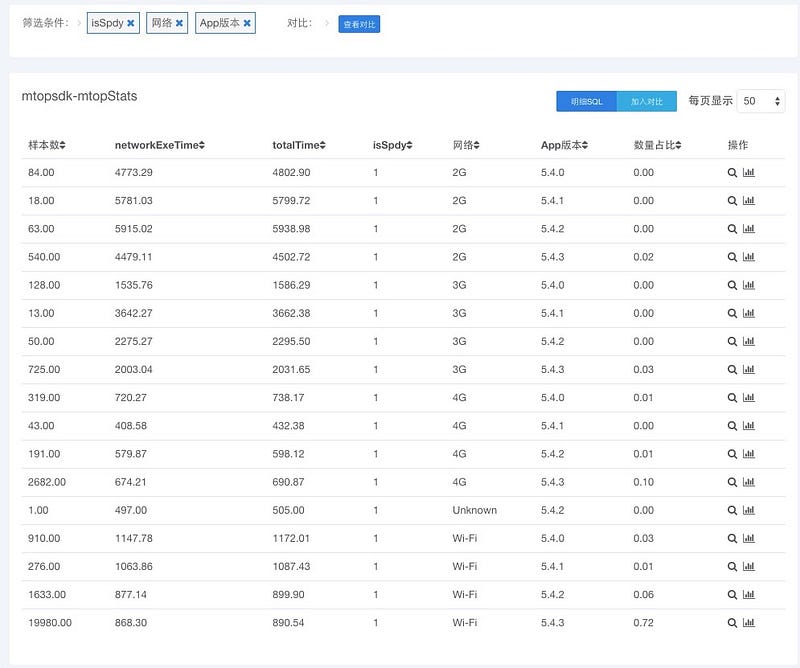This screenshot has height=668, width=800.
Task: Click search icon in 13.00 sample row
Action: coord(732,313)
